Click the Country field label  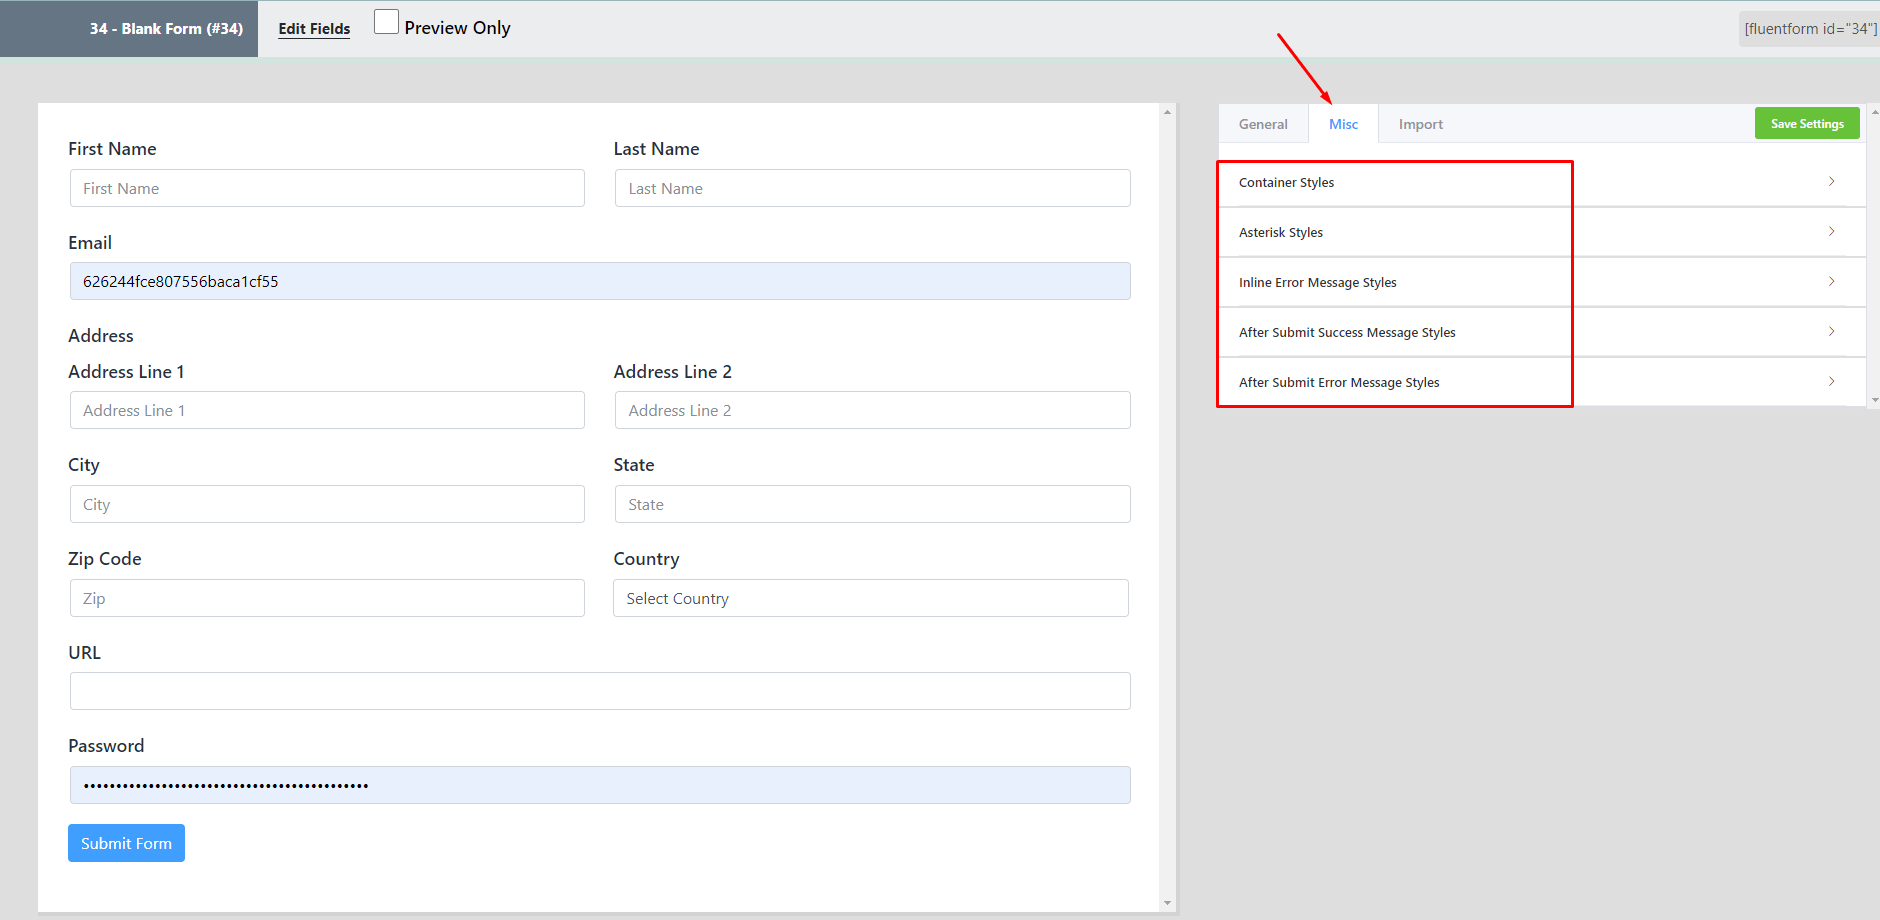646,559
